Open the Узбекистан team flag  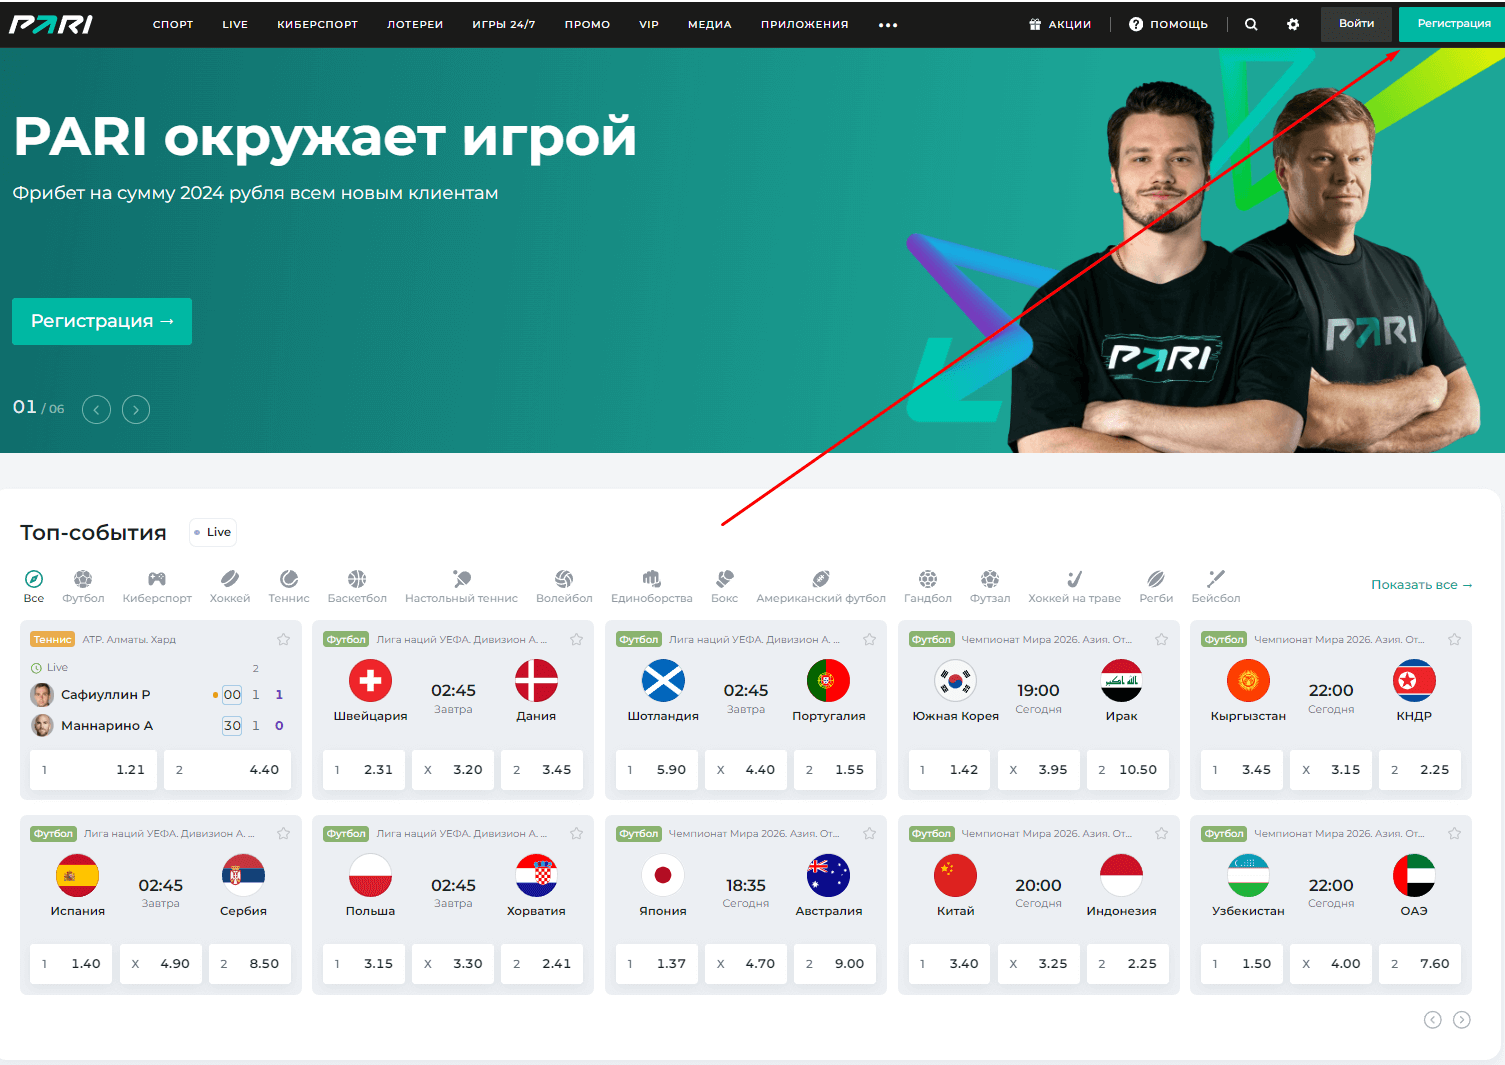[1248, 876]
